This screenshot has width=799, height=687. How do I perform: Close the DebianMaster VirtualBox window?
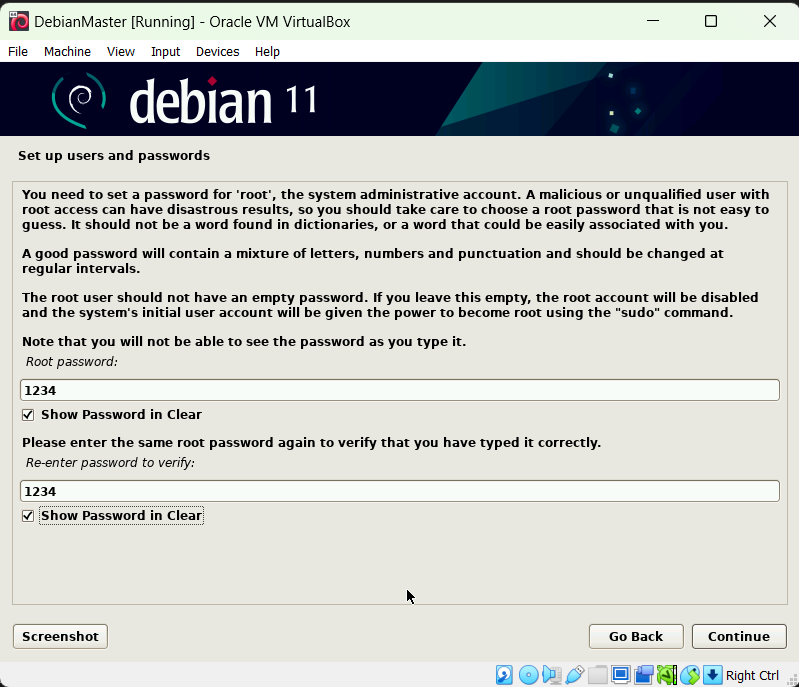click(770, 21)
